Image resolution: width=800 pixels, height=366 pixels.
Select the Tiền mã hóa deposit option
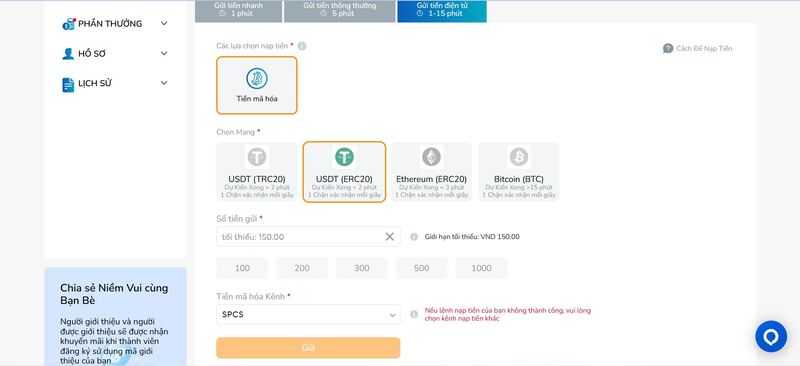tap(257, 85)
